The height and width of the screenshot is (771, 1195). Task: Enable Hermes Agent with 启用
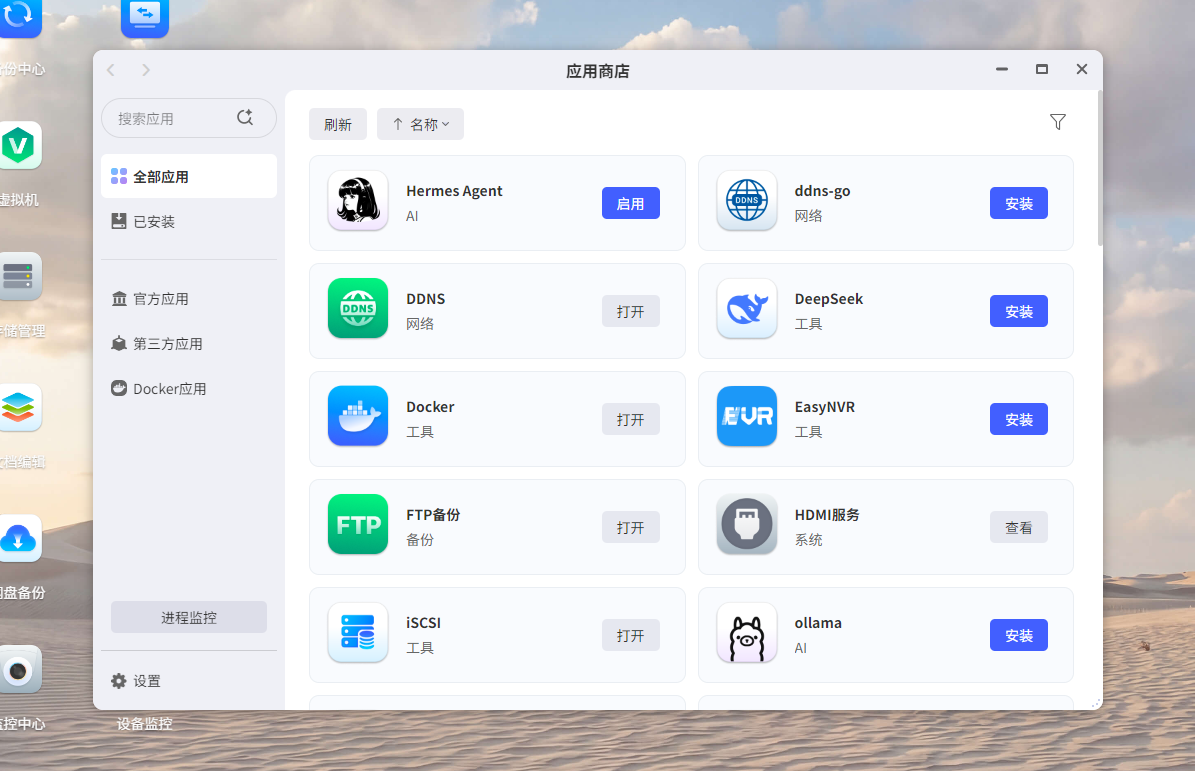click(x=631, y=203)
